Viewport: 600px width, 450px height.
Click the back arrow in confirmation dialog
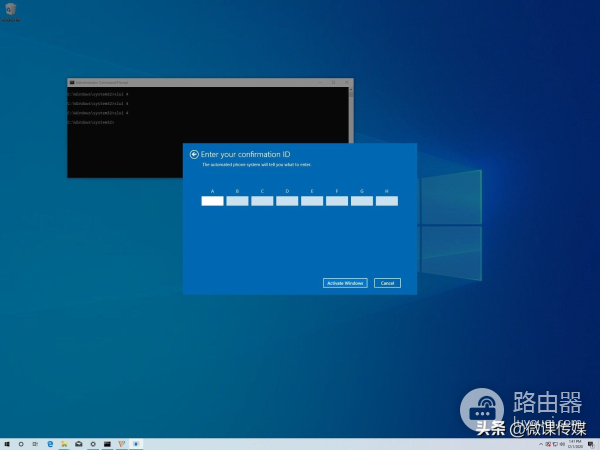pos(194,155)
